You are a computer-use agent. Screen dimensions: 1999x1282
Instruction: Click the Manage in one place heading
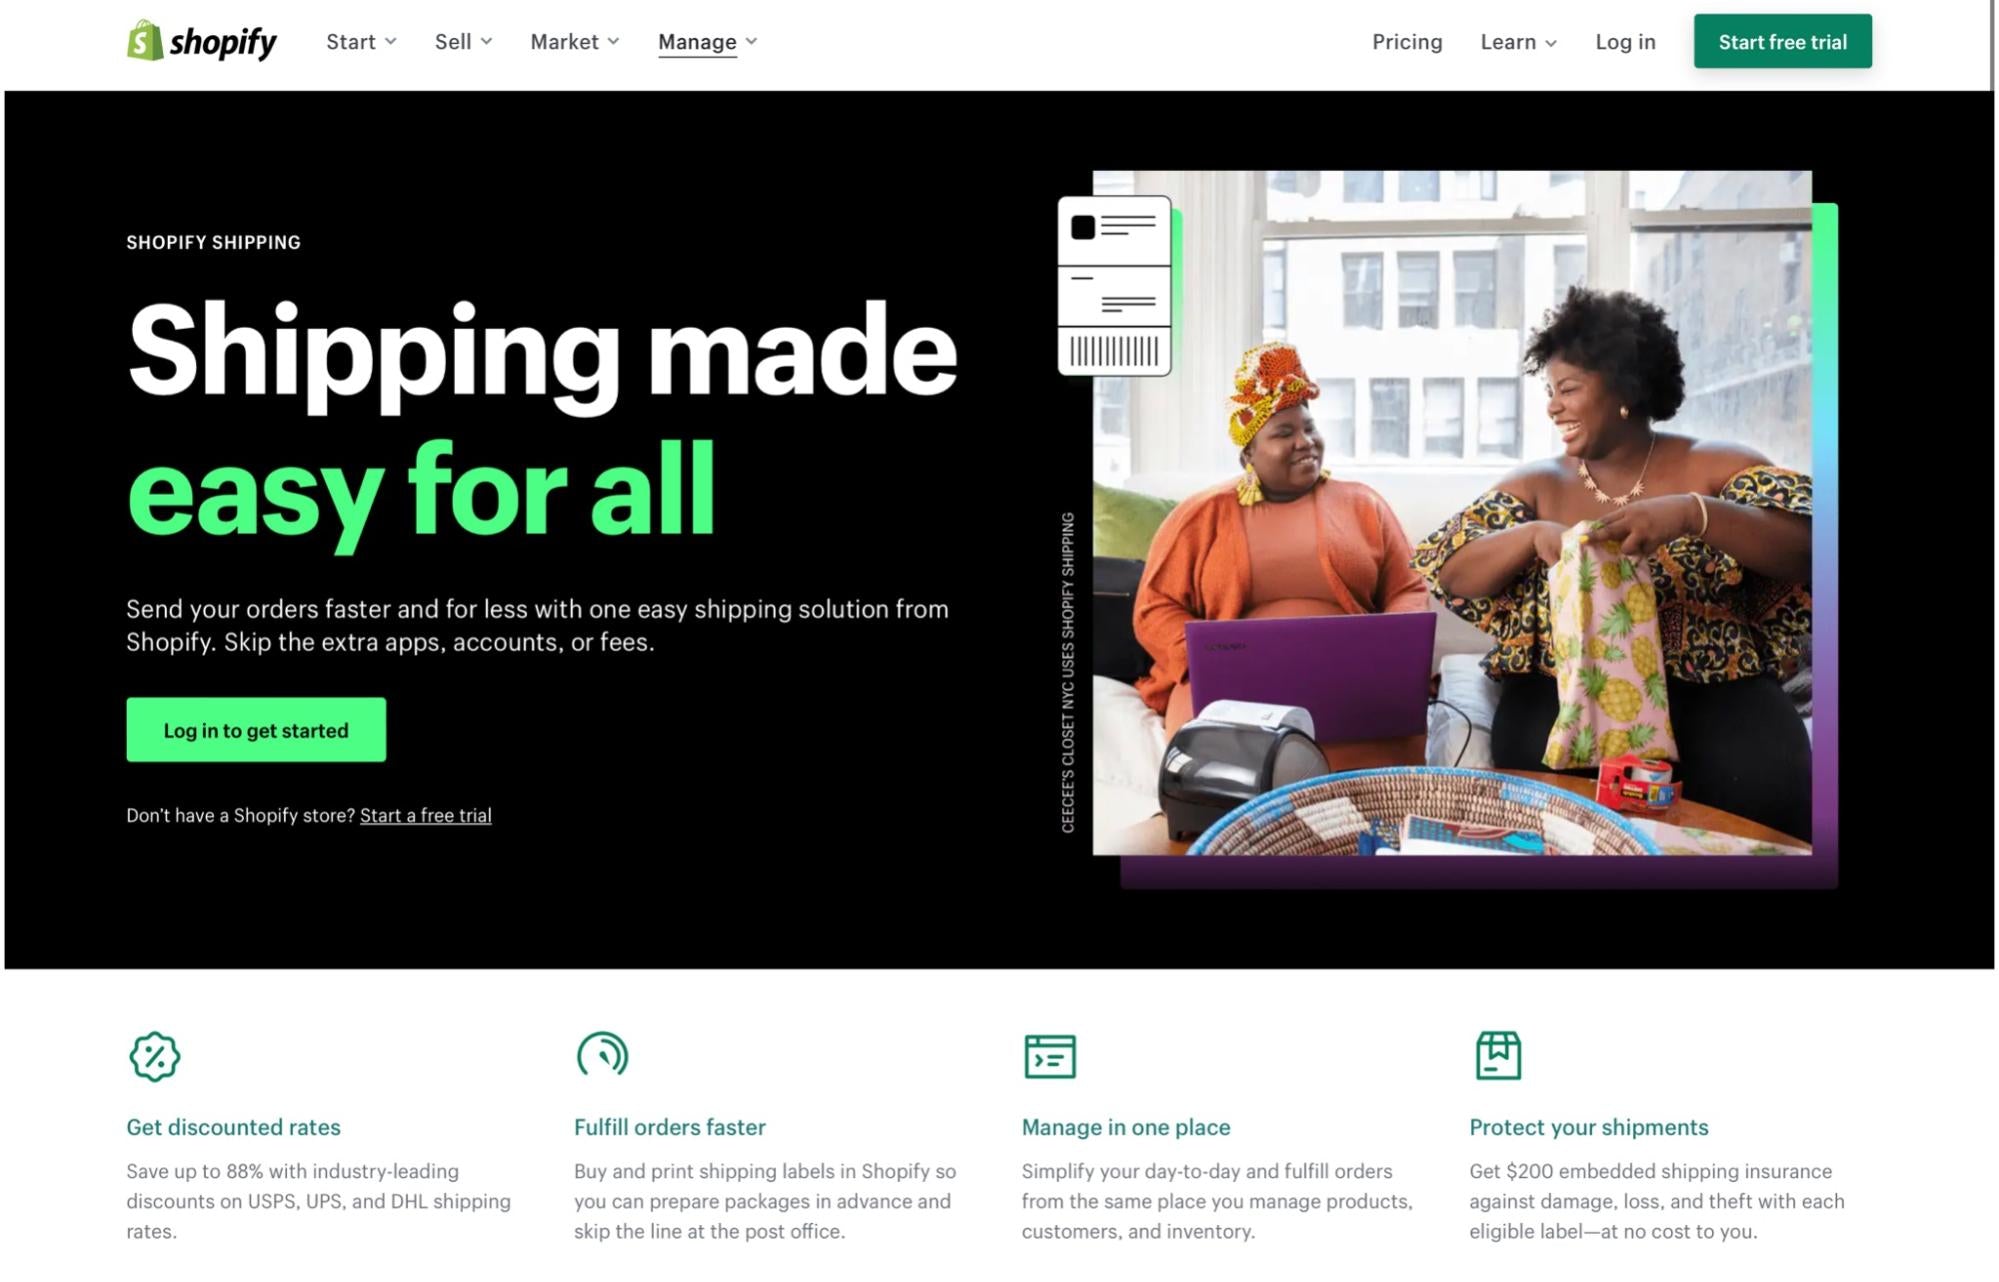(x=1126, y=1128)
